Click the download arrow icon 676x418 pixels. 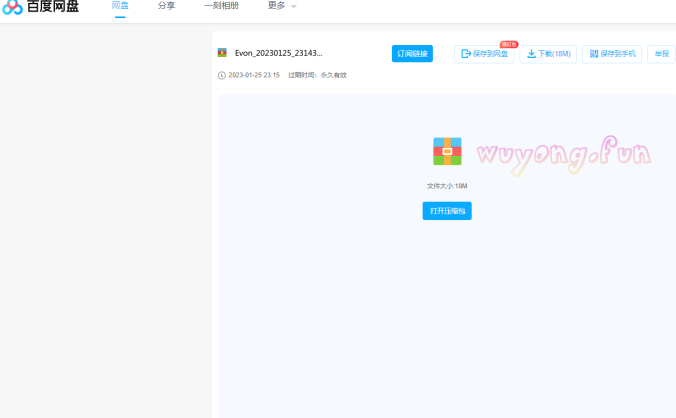531,54
